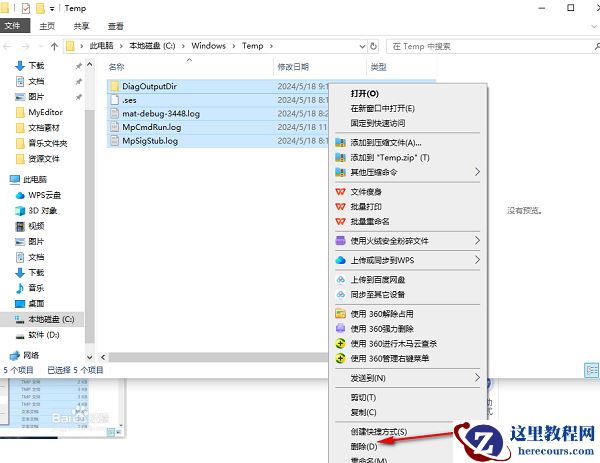The height and width of the screenshot is (463, 600).
Task: Expand 使用火绒安全粉碎文件 submenu
Action: tap(408, 241)
